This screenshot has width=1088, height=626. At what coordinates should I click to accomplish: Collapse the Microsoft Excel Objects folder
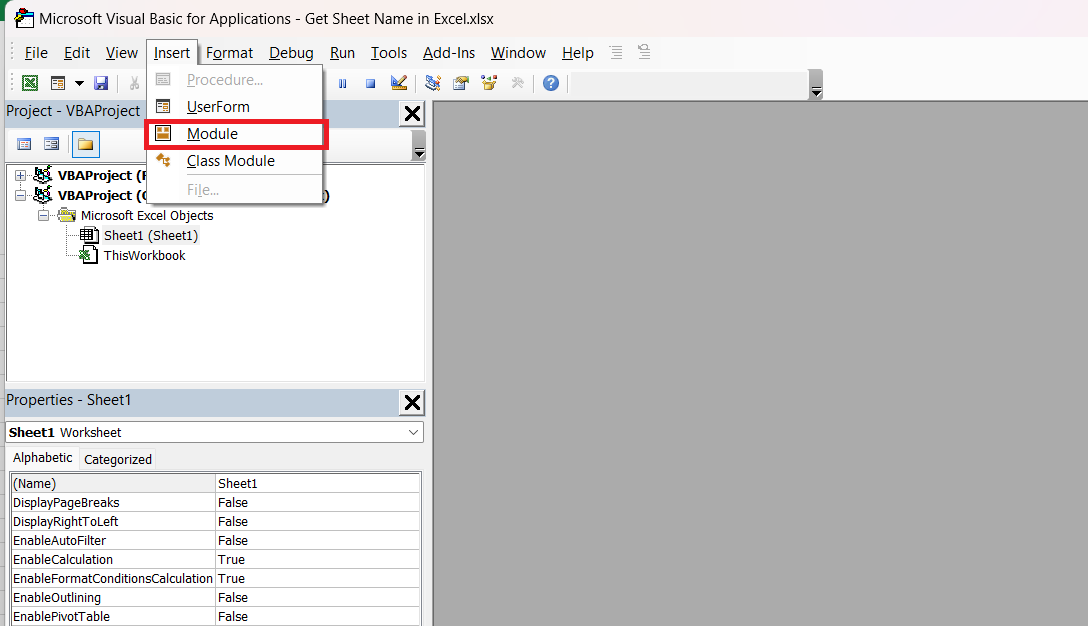click(43, 216)
